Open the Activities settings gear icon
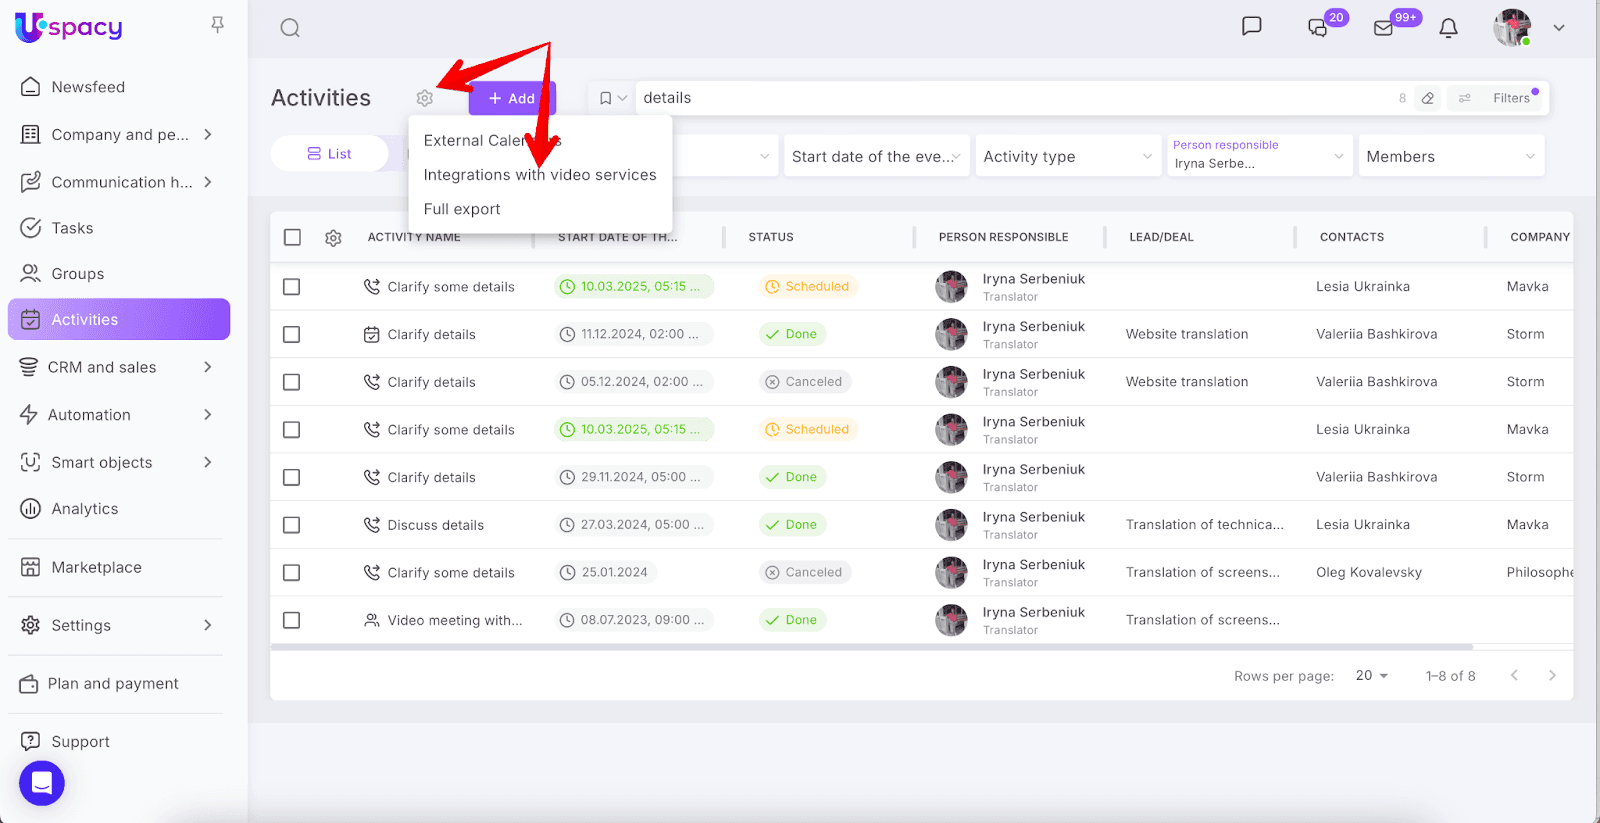Image resolution: width=1600 pixels, height=823 pixels. (425, 98)
